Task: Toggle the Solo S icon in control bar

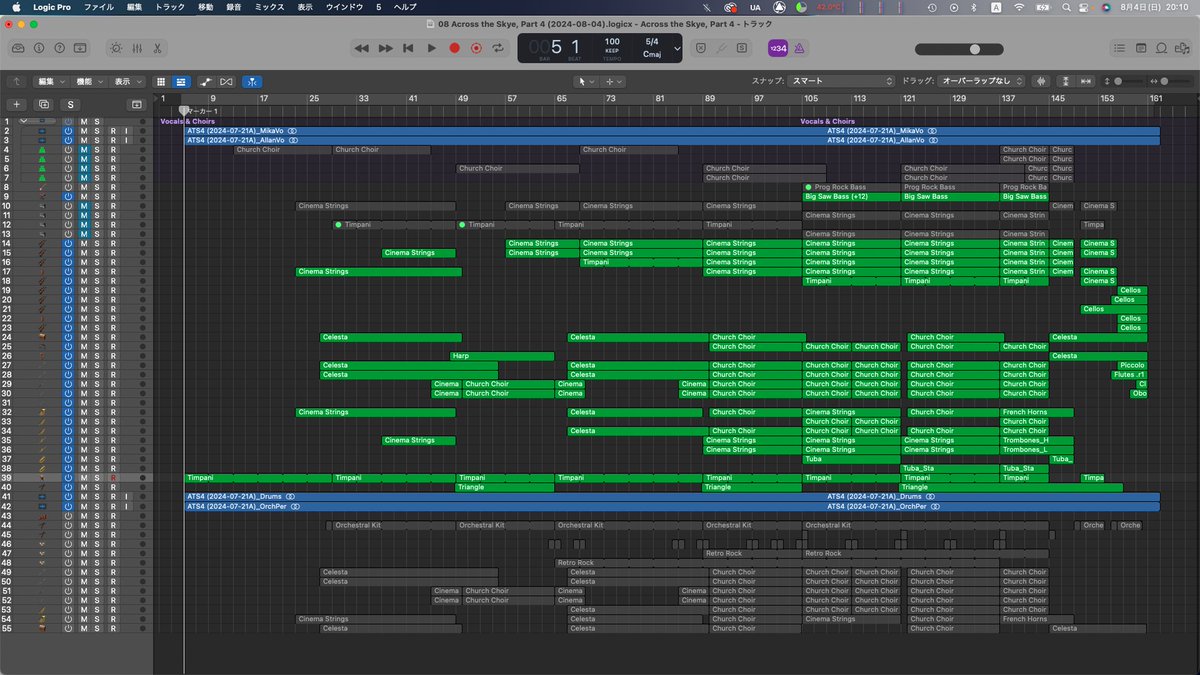Action: click(741, 48)
